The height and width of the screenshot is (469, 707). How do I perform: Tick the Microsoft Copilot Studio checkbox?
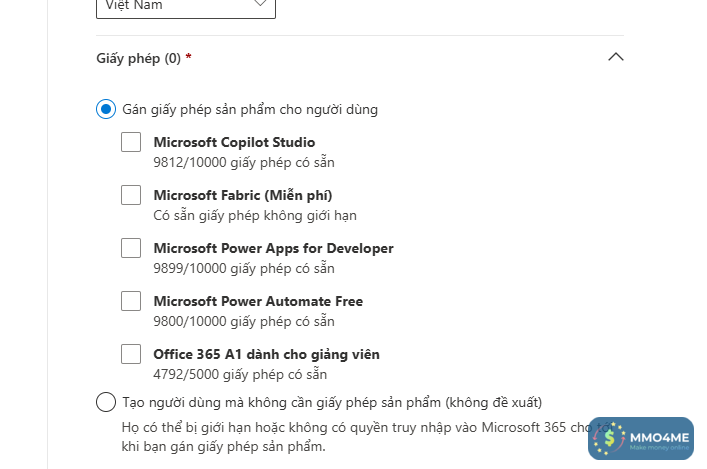click(x=131, y=143)
